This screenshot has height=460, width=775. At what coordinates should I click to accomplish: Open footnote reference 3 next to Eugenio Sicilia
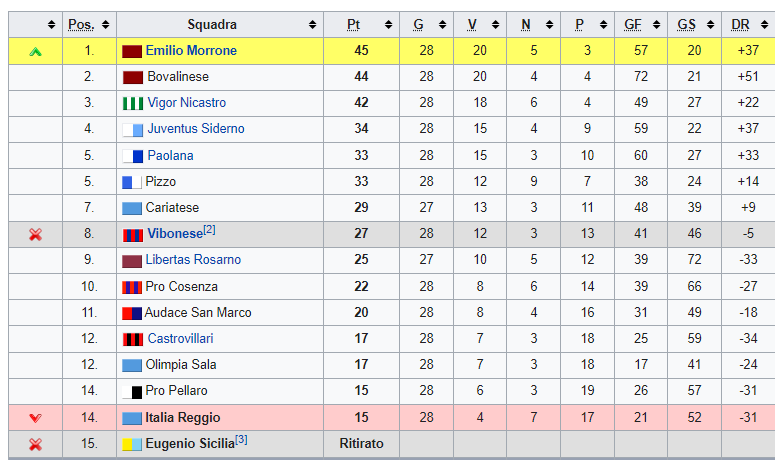pos(241,439)
